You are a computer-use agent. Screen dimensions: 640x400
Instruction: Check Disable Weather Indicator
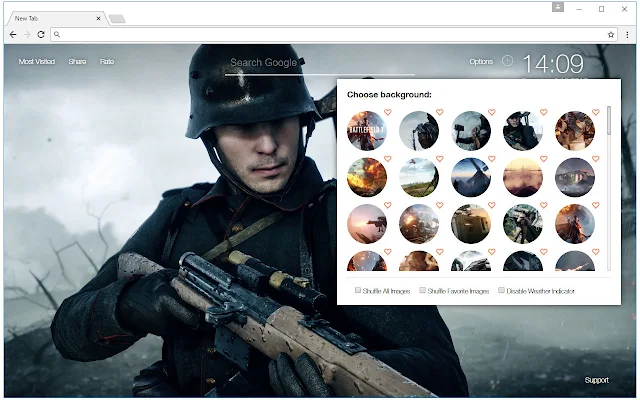501,290
